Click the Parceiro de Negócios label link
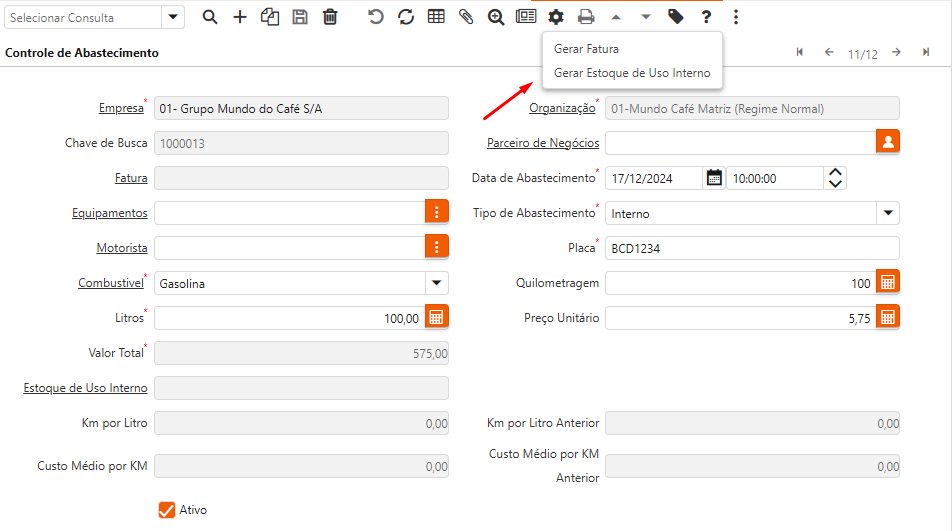 [x=543, y=143]
